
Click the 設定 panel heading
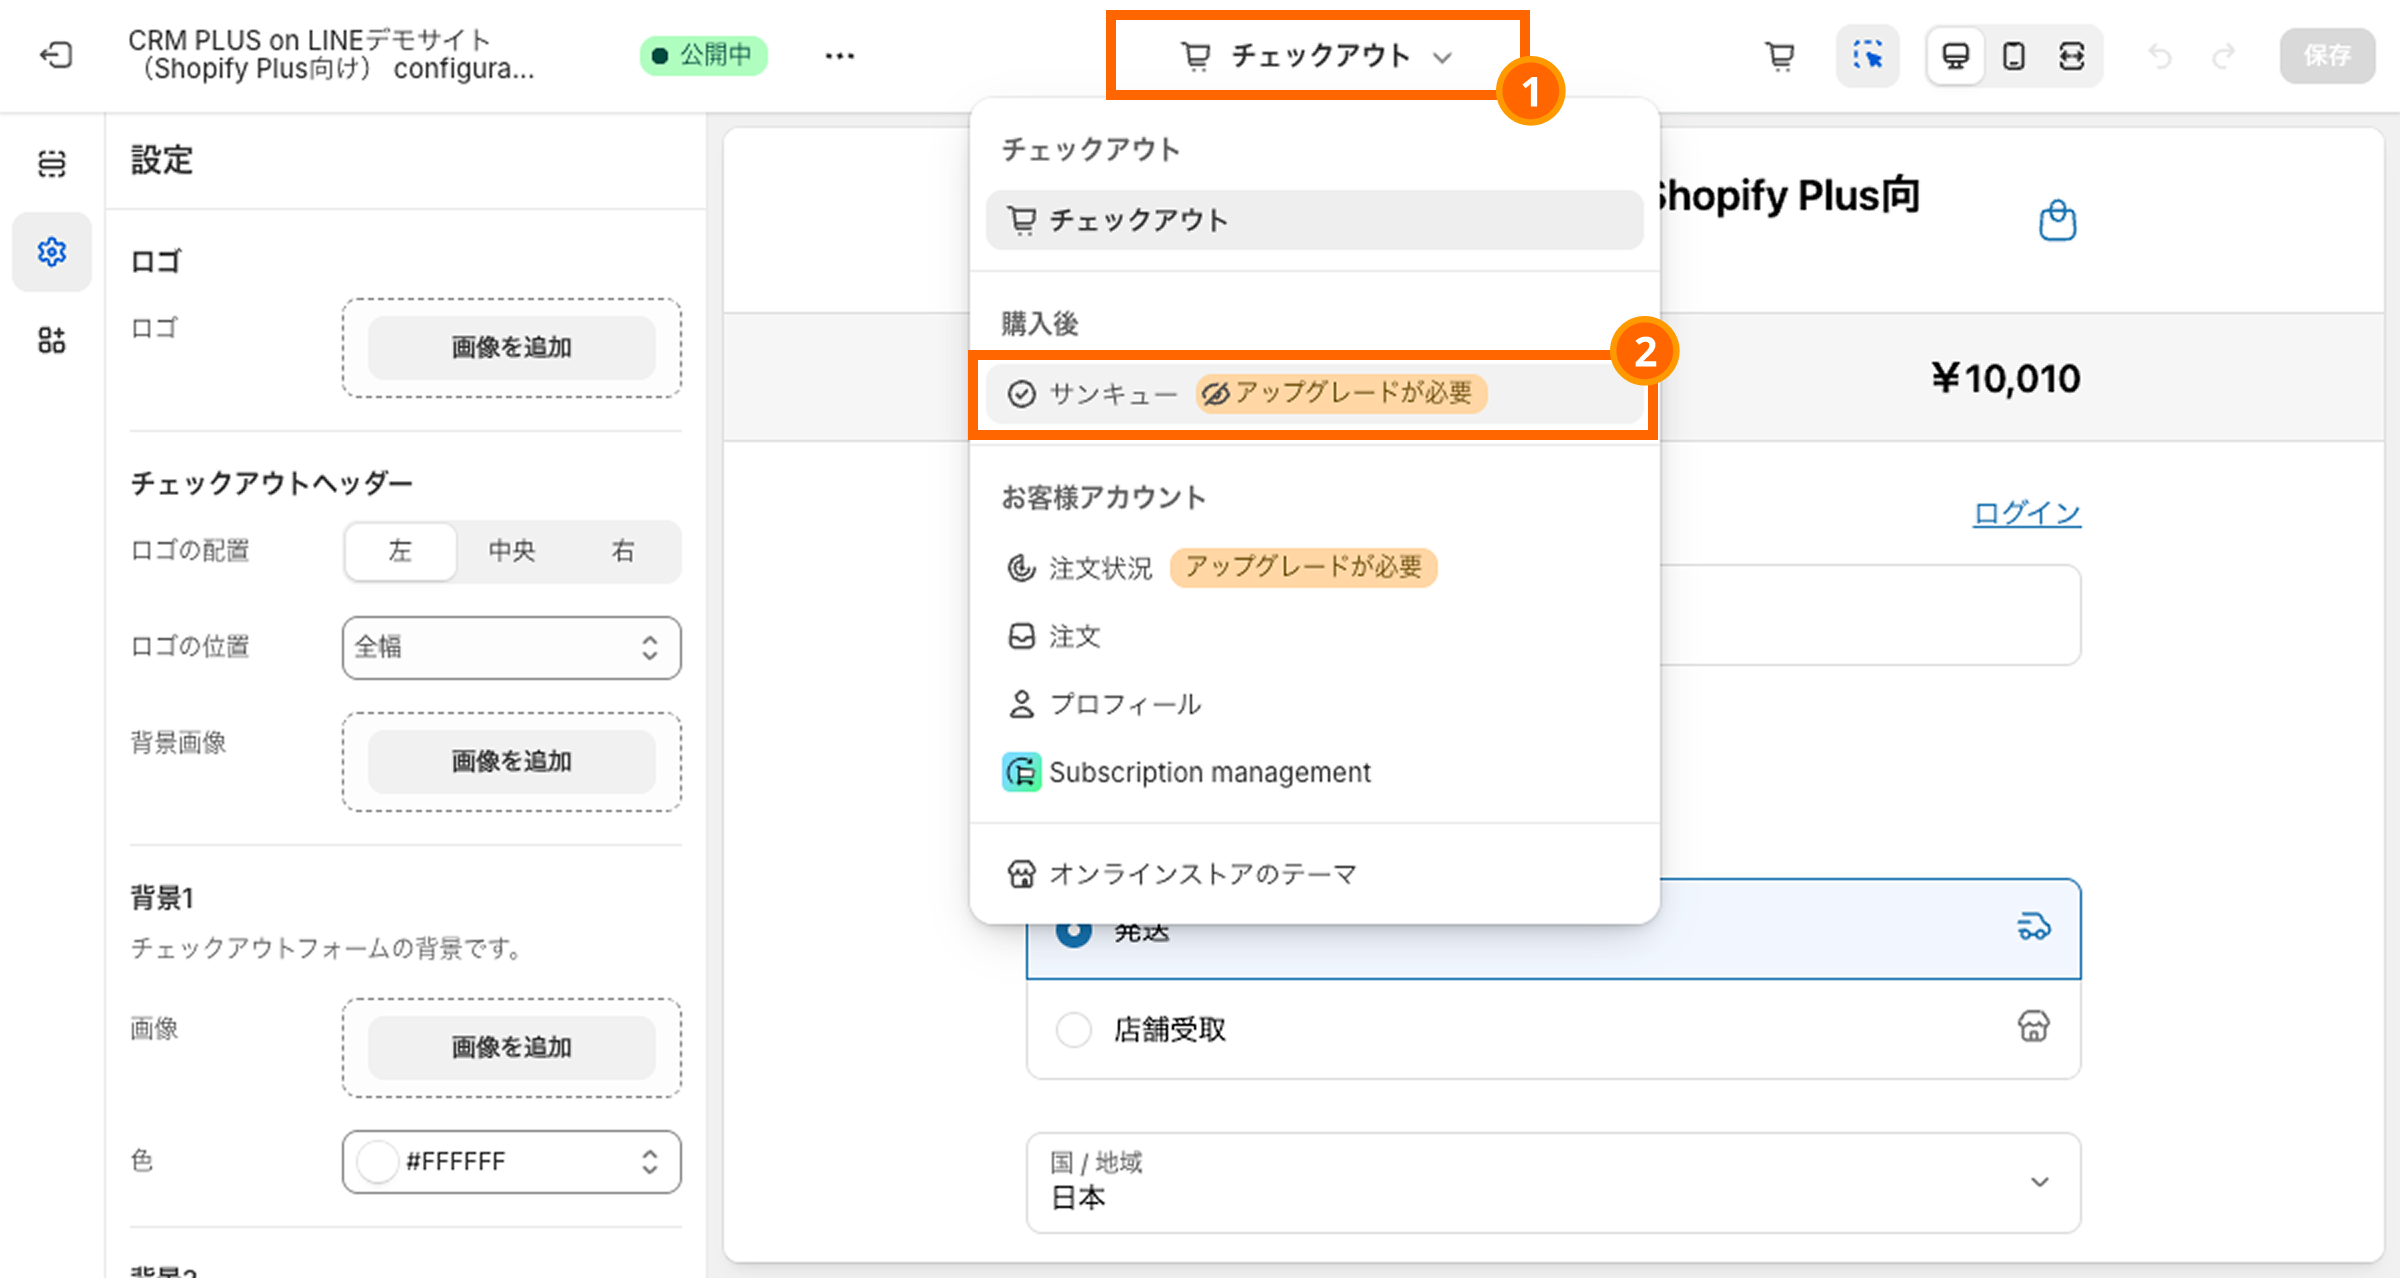coord(162,160)
